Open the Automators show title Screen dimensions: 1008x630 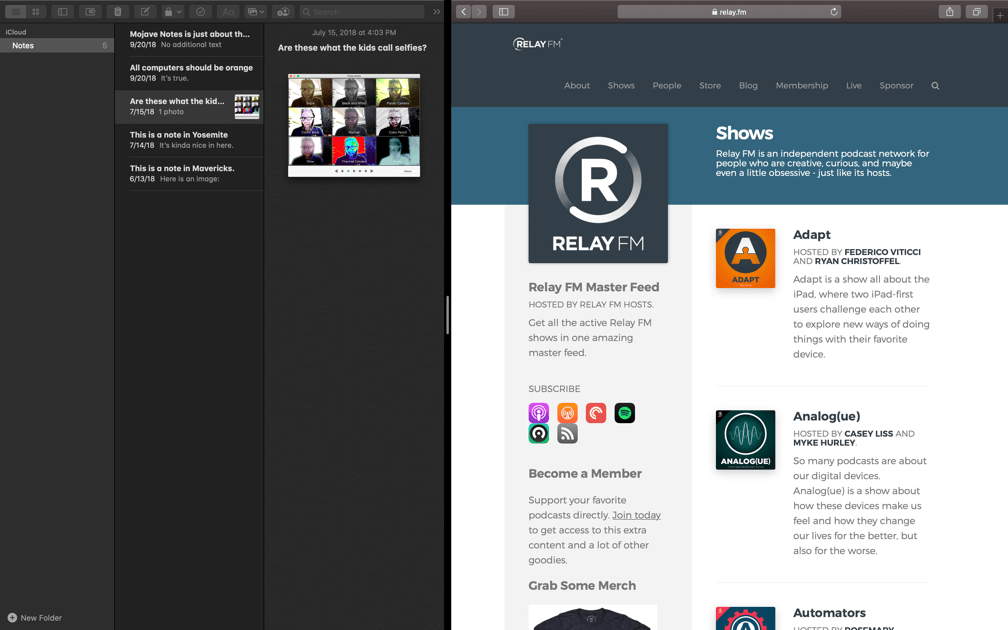click(829, 613)
